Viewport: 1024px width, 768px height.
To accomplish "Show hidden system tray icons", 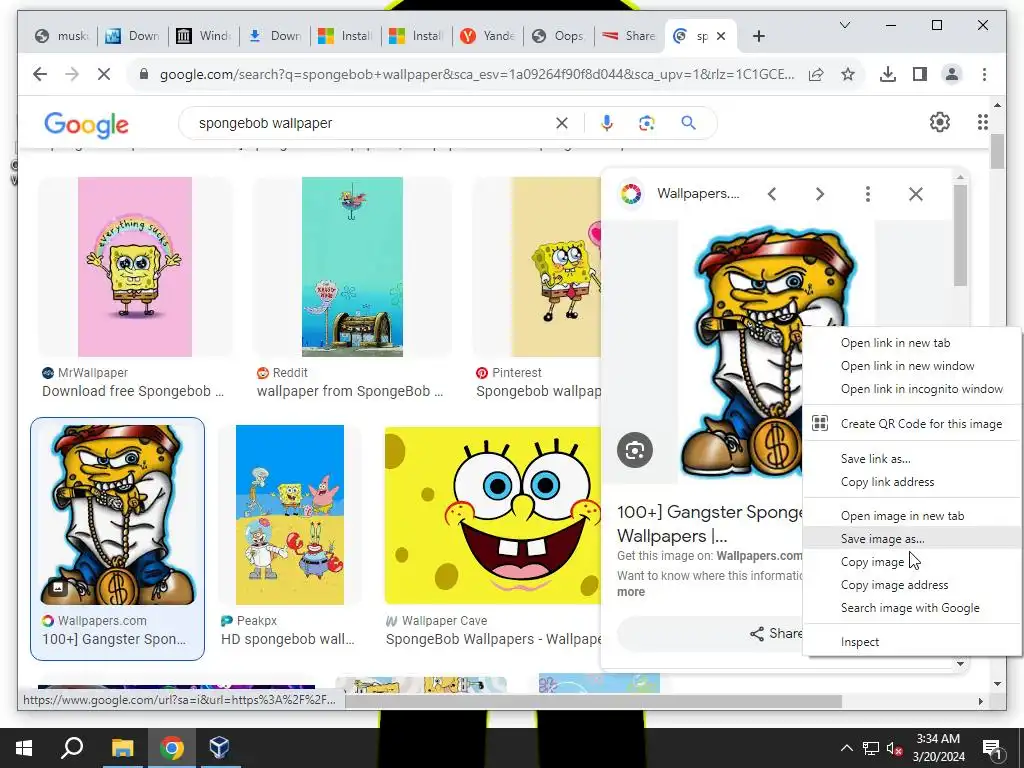I will click(846, 748).
